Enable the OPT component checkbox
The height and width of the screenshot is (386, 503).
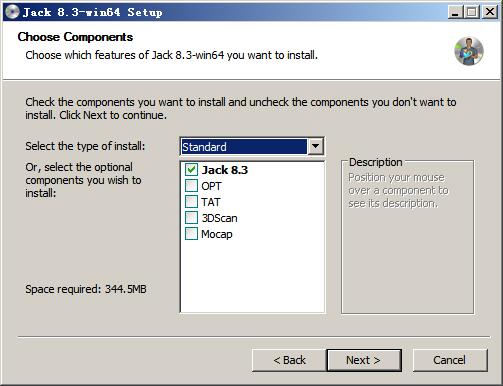[191, 186]
